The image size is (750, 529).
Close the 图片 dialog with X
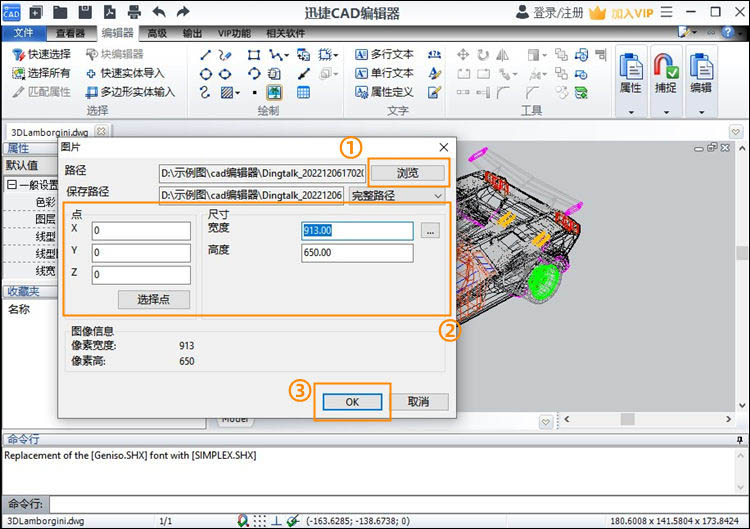443,147
